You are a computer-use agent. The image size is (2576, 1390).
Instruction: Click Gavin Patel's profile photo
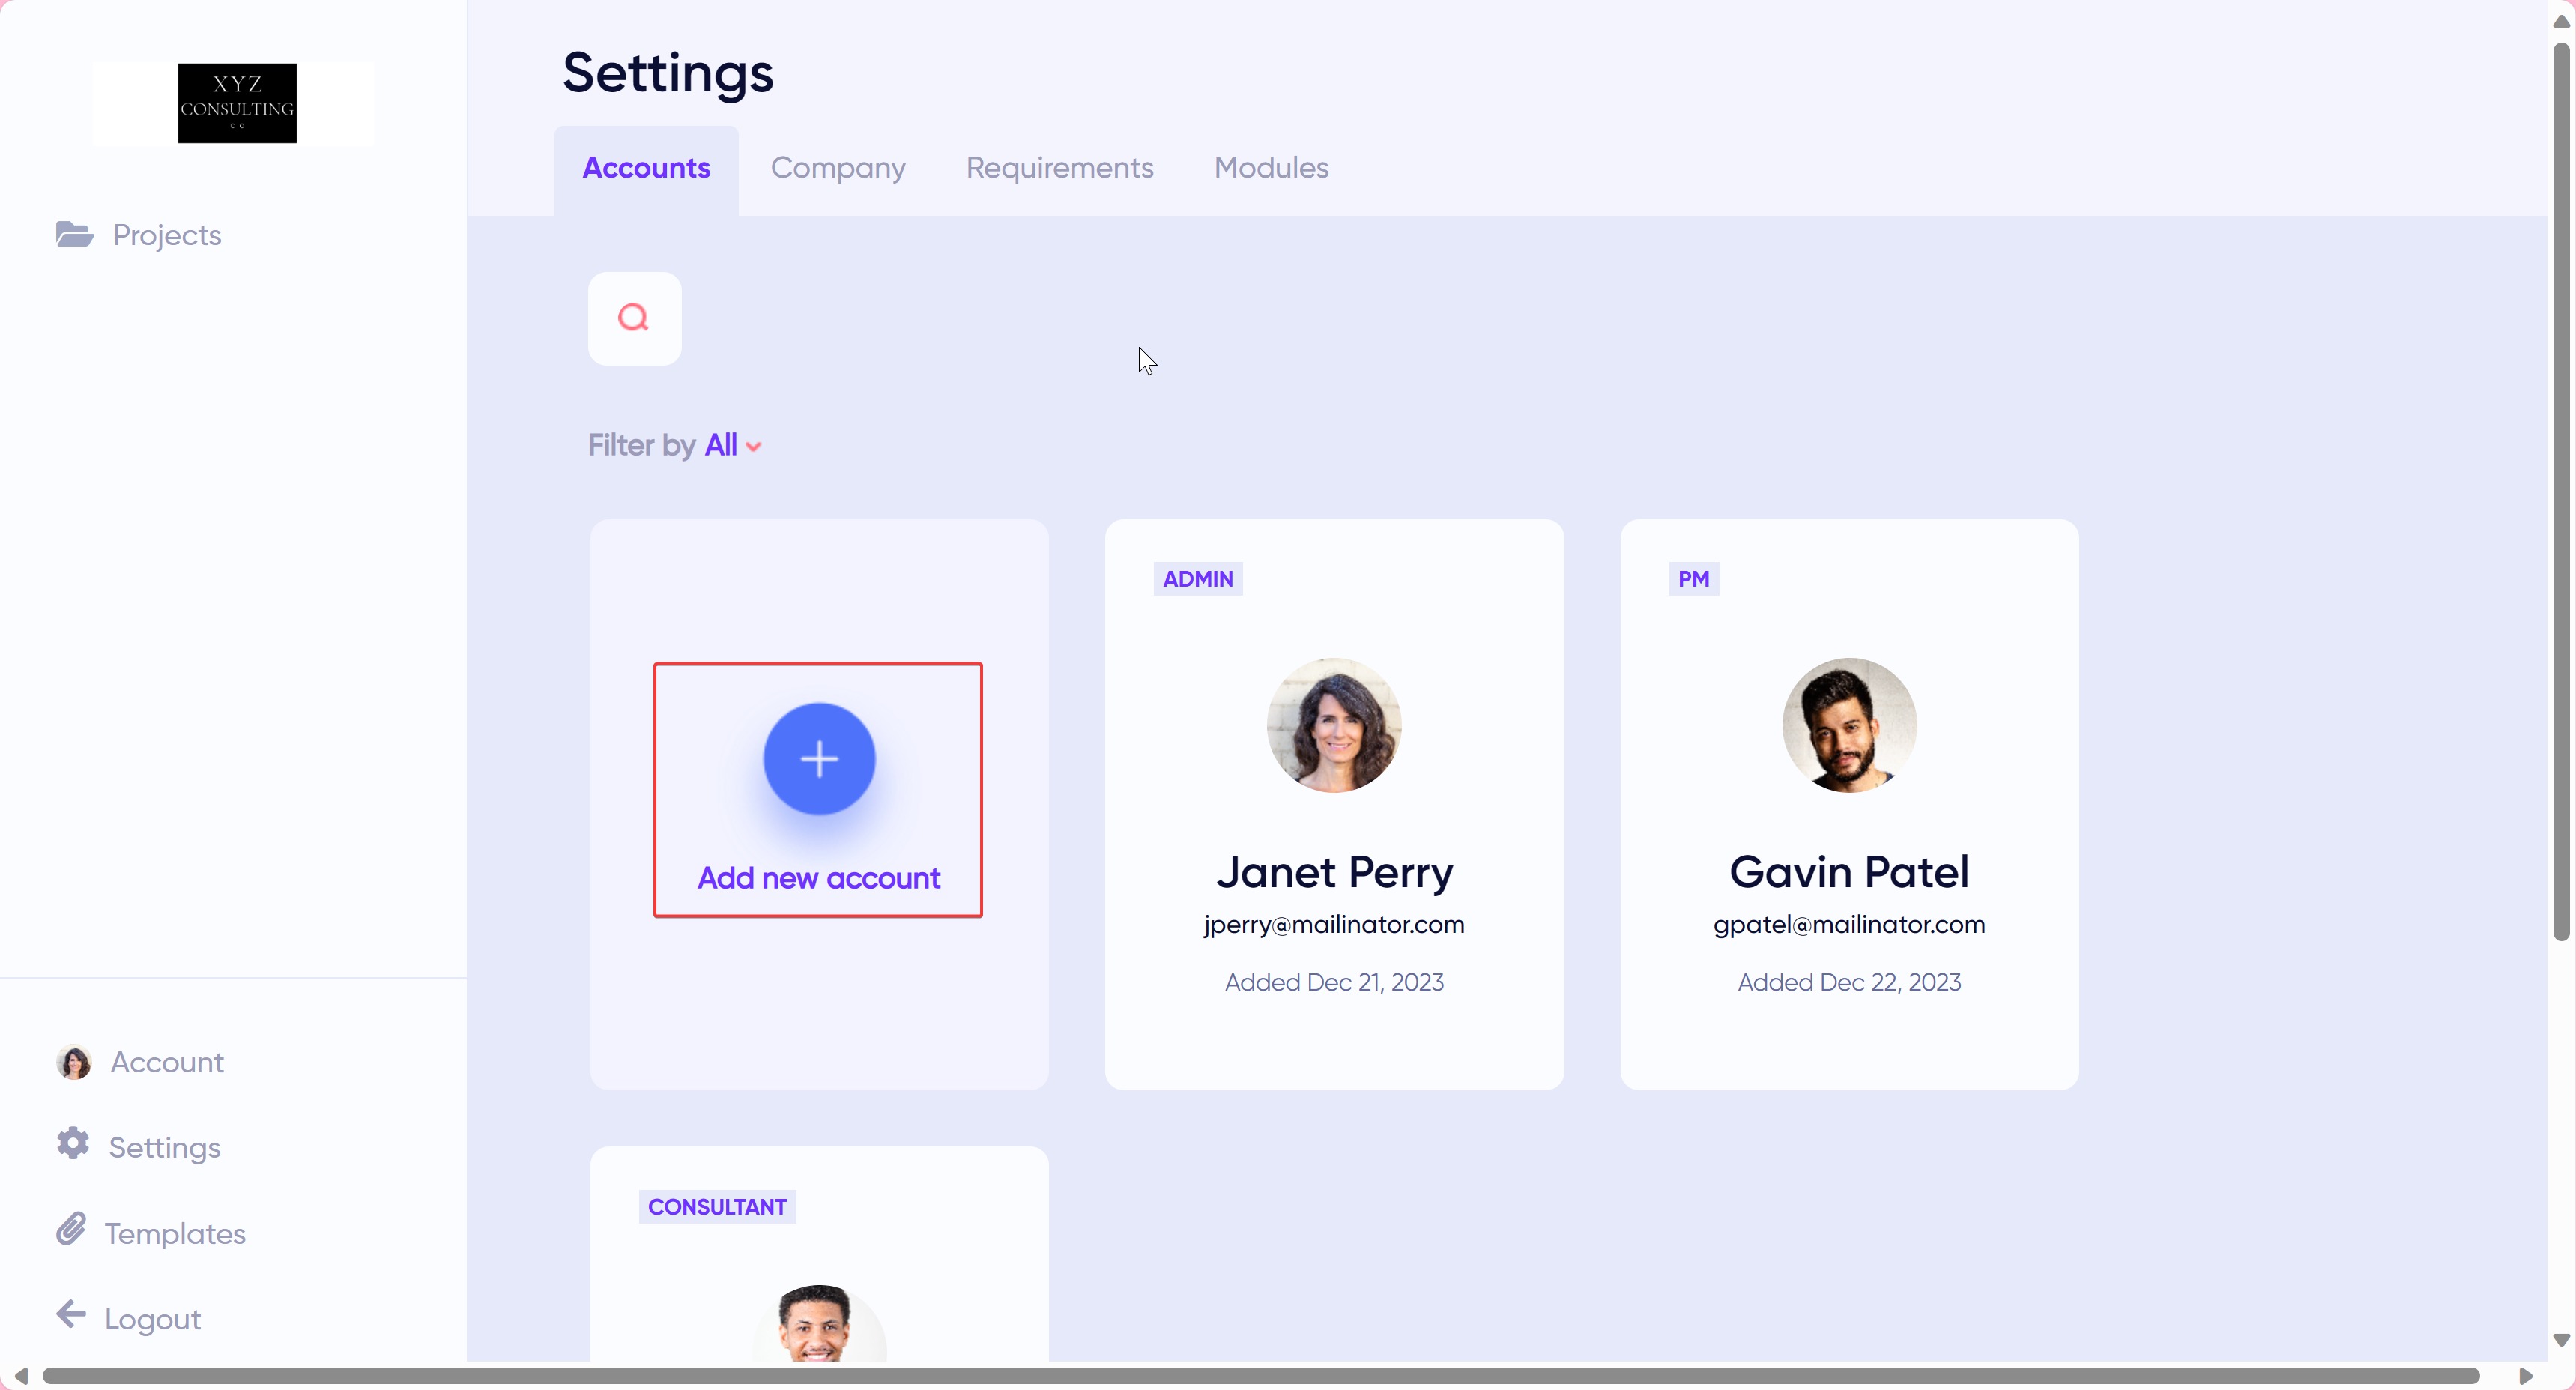(1848, 725)
